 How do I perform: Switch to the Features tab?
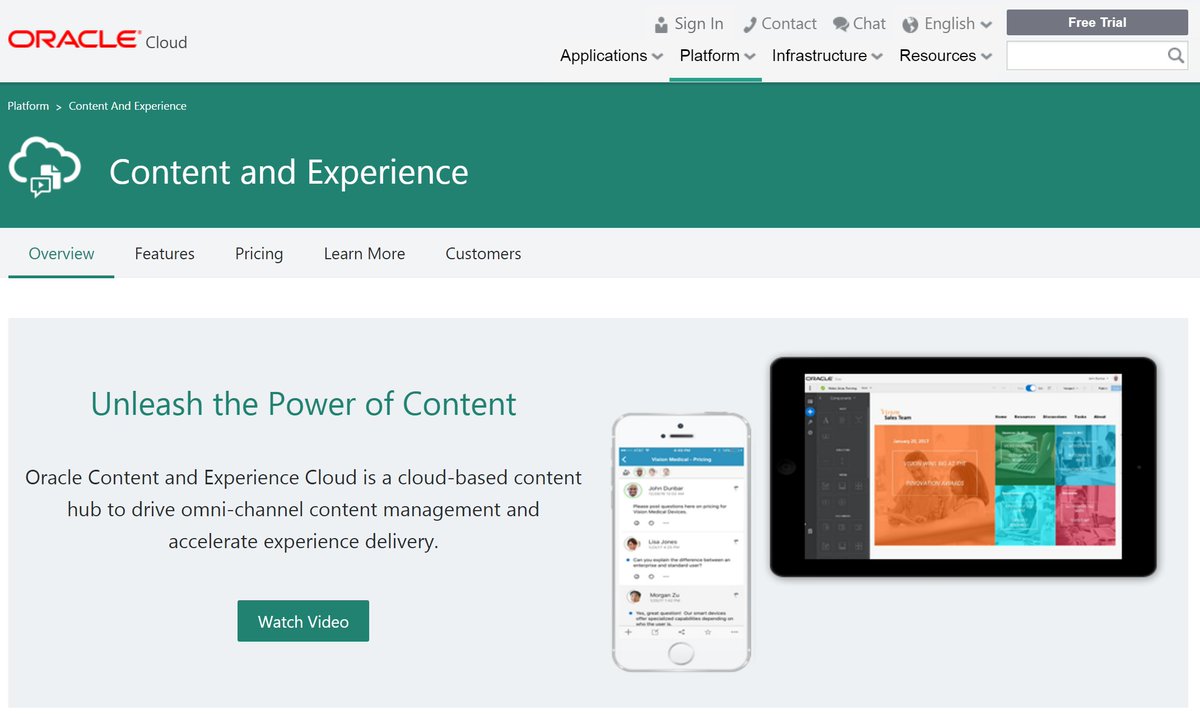[164, 254]
